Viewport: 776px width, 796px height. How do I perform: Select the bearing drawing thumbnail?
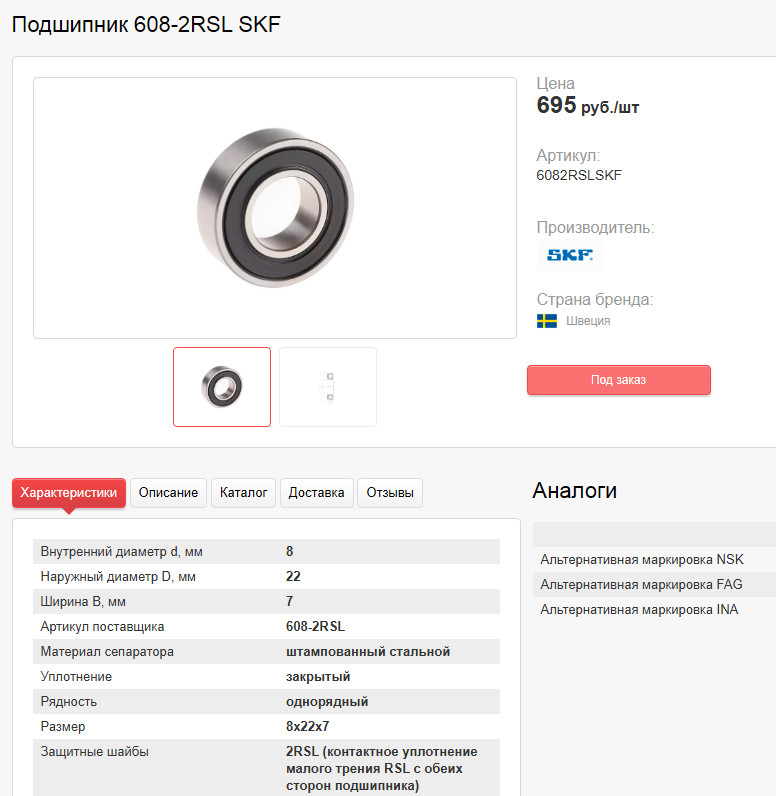328,387
